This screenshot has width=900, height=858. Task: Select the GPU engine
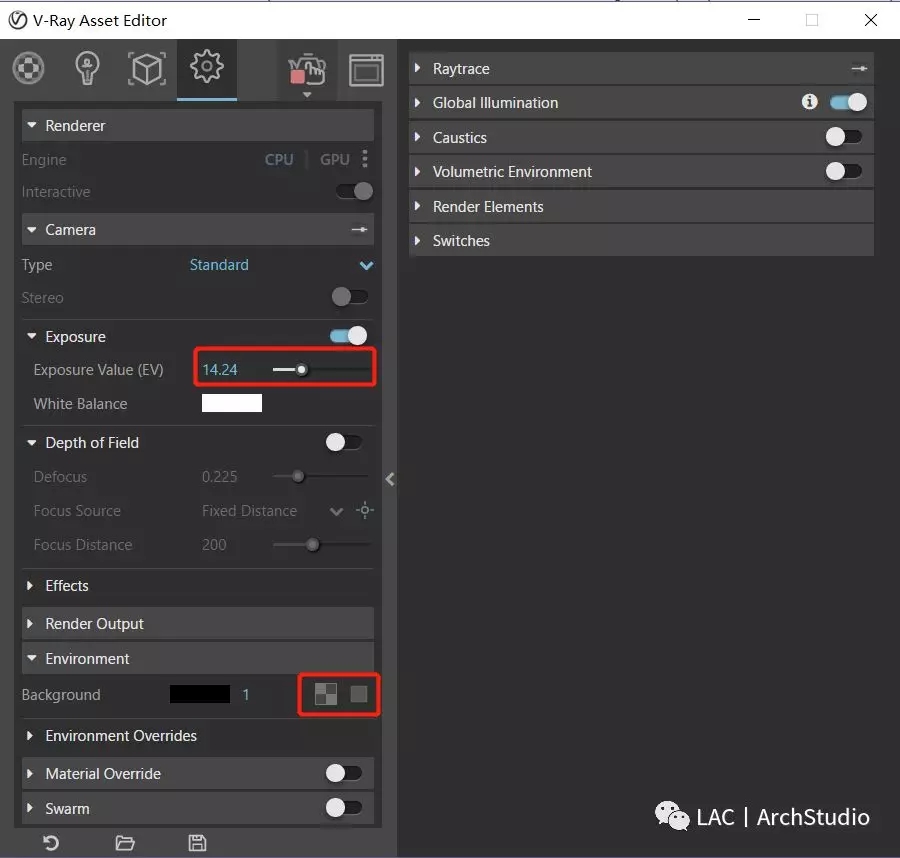(335, 159)
